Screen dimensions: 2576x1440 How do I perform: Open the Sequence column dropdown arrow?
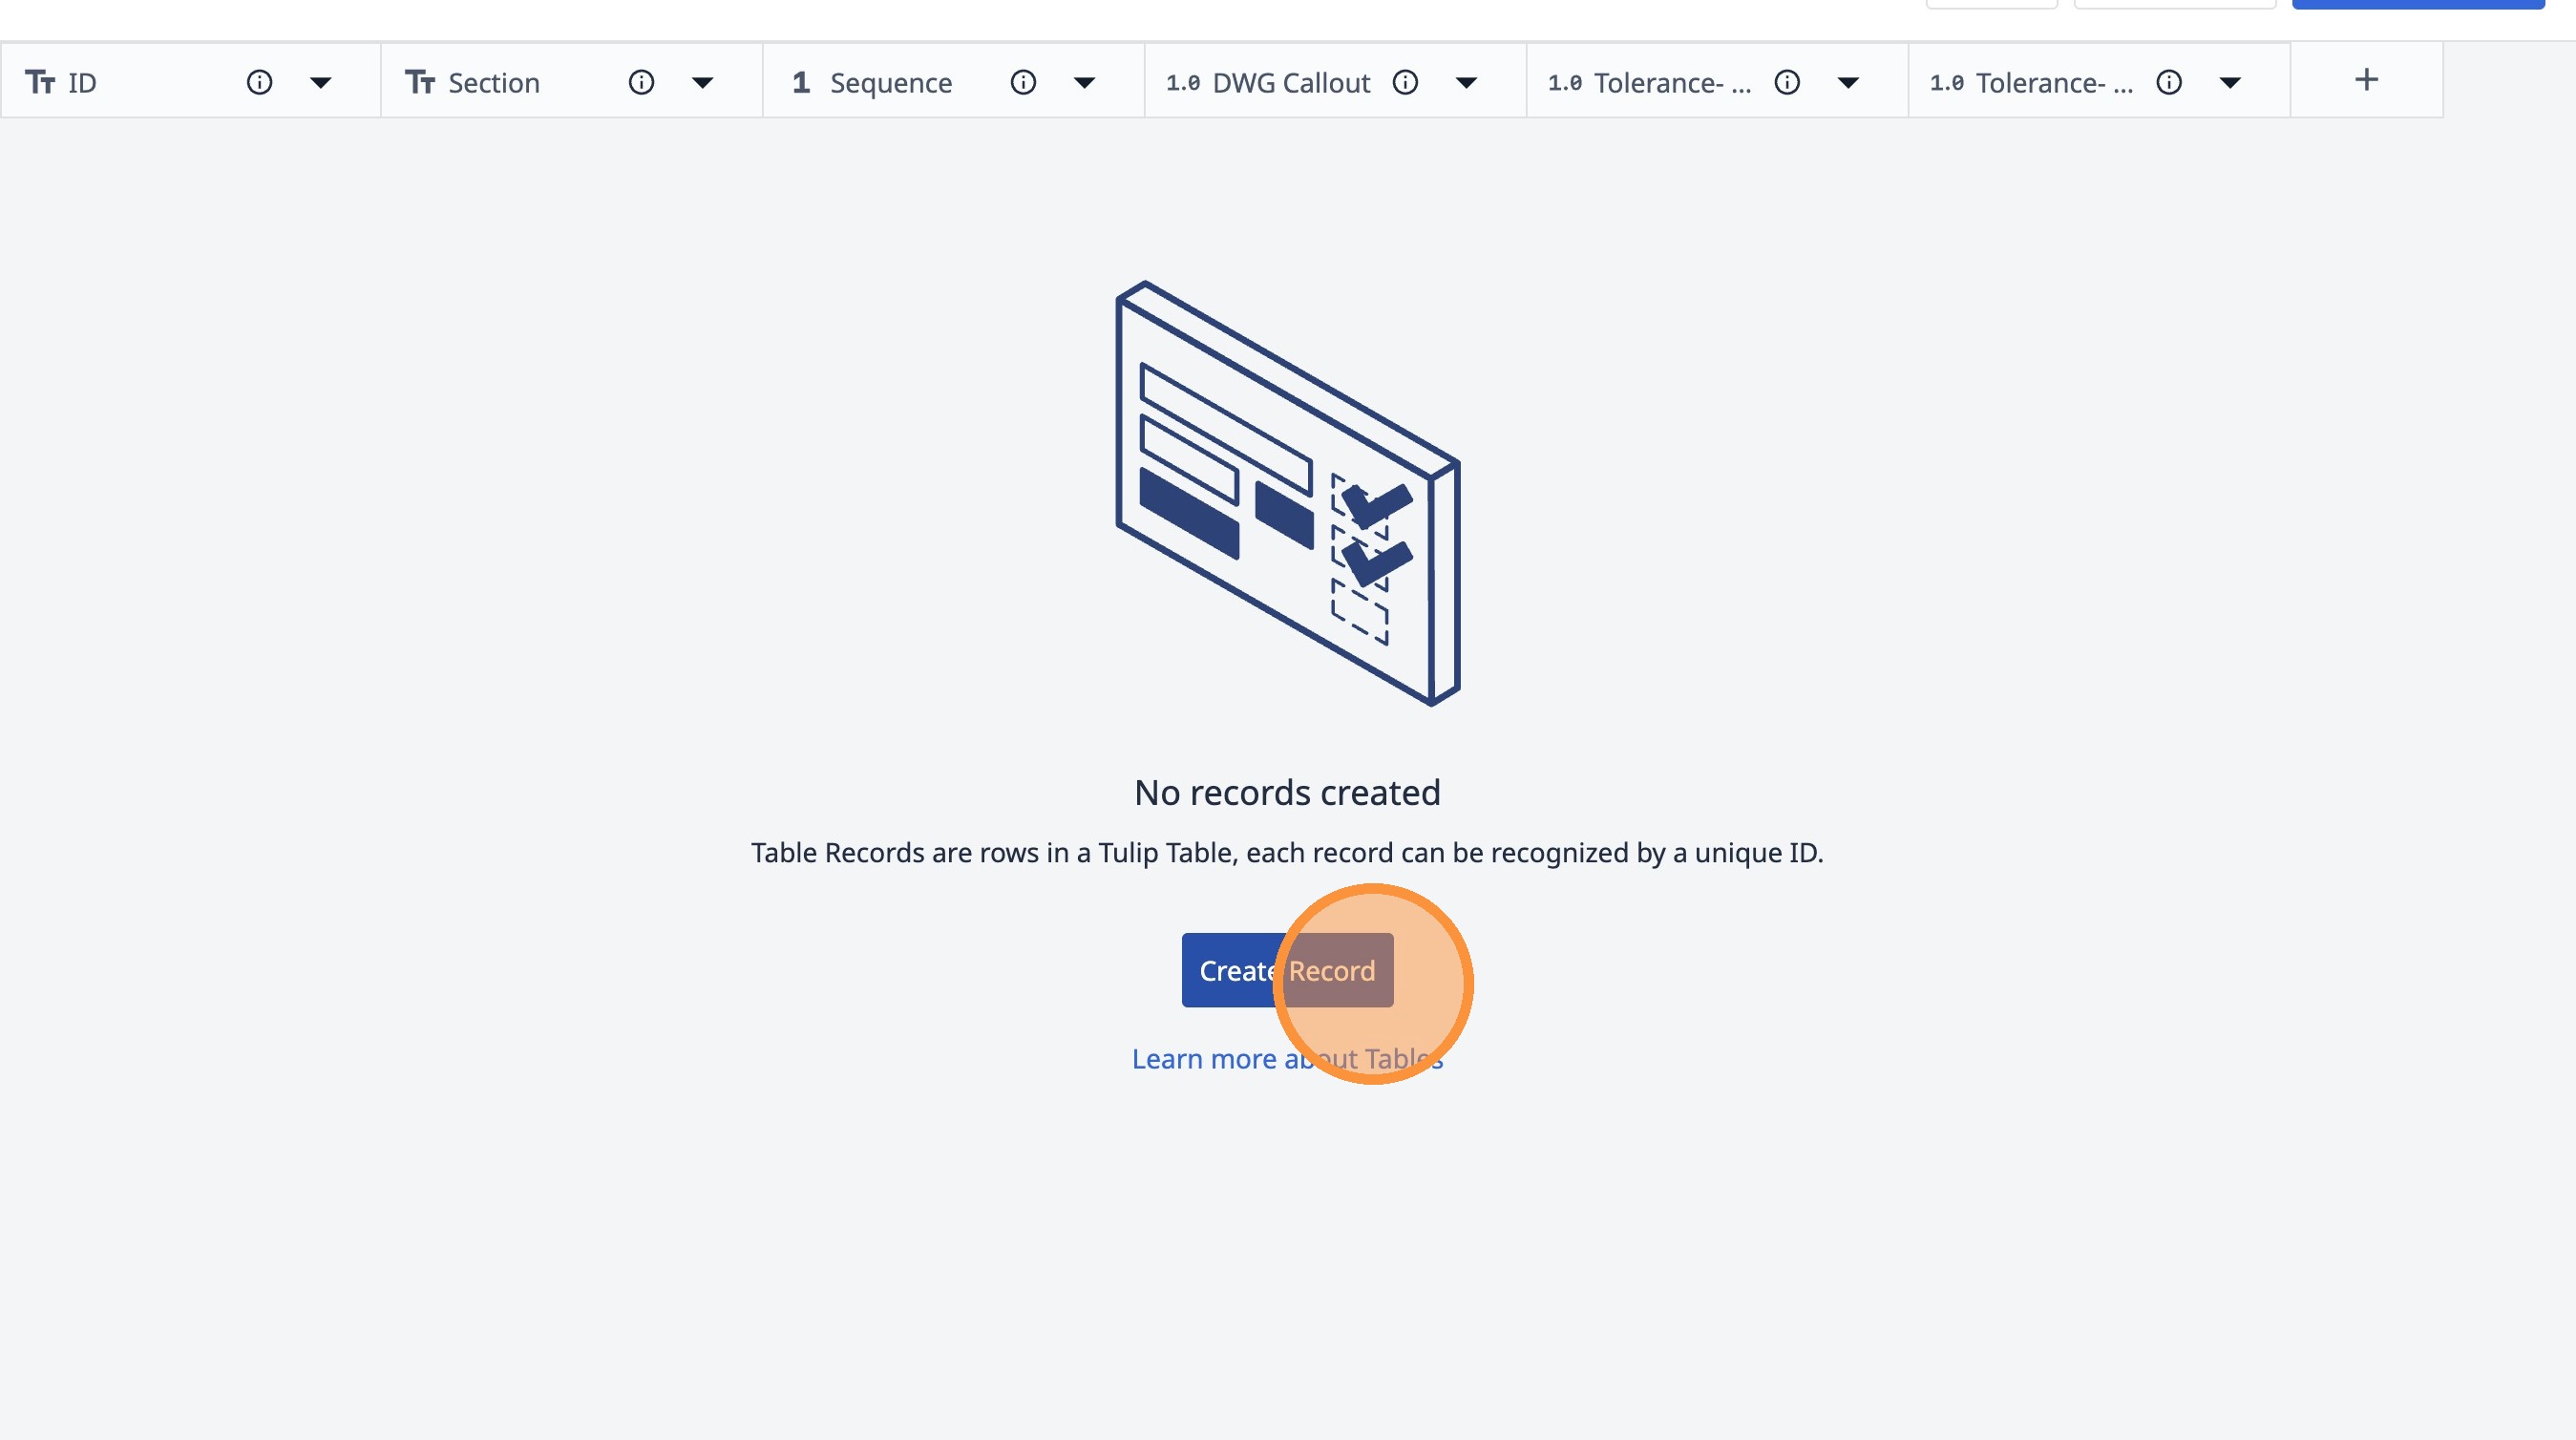pos(1084,83)
